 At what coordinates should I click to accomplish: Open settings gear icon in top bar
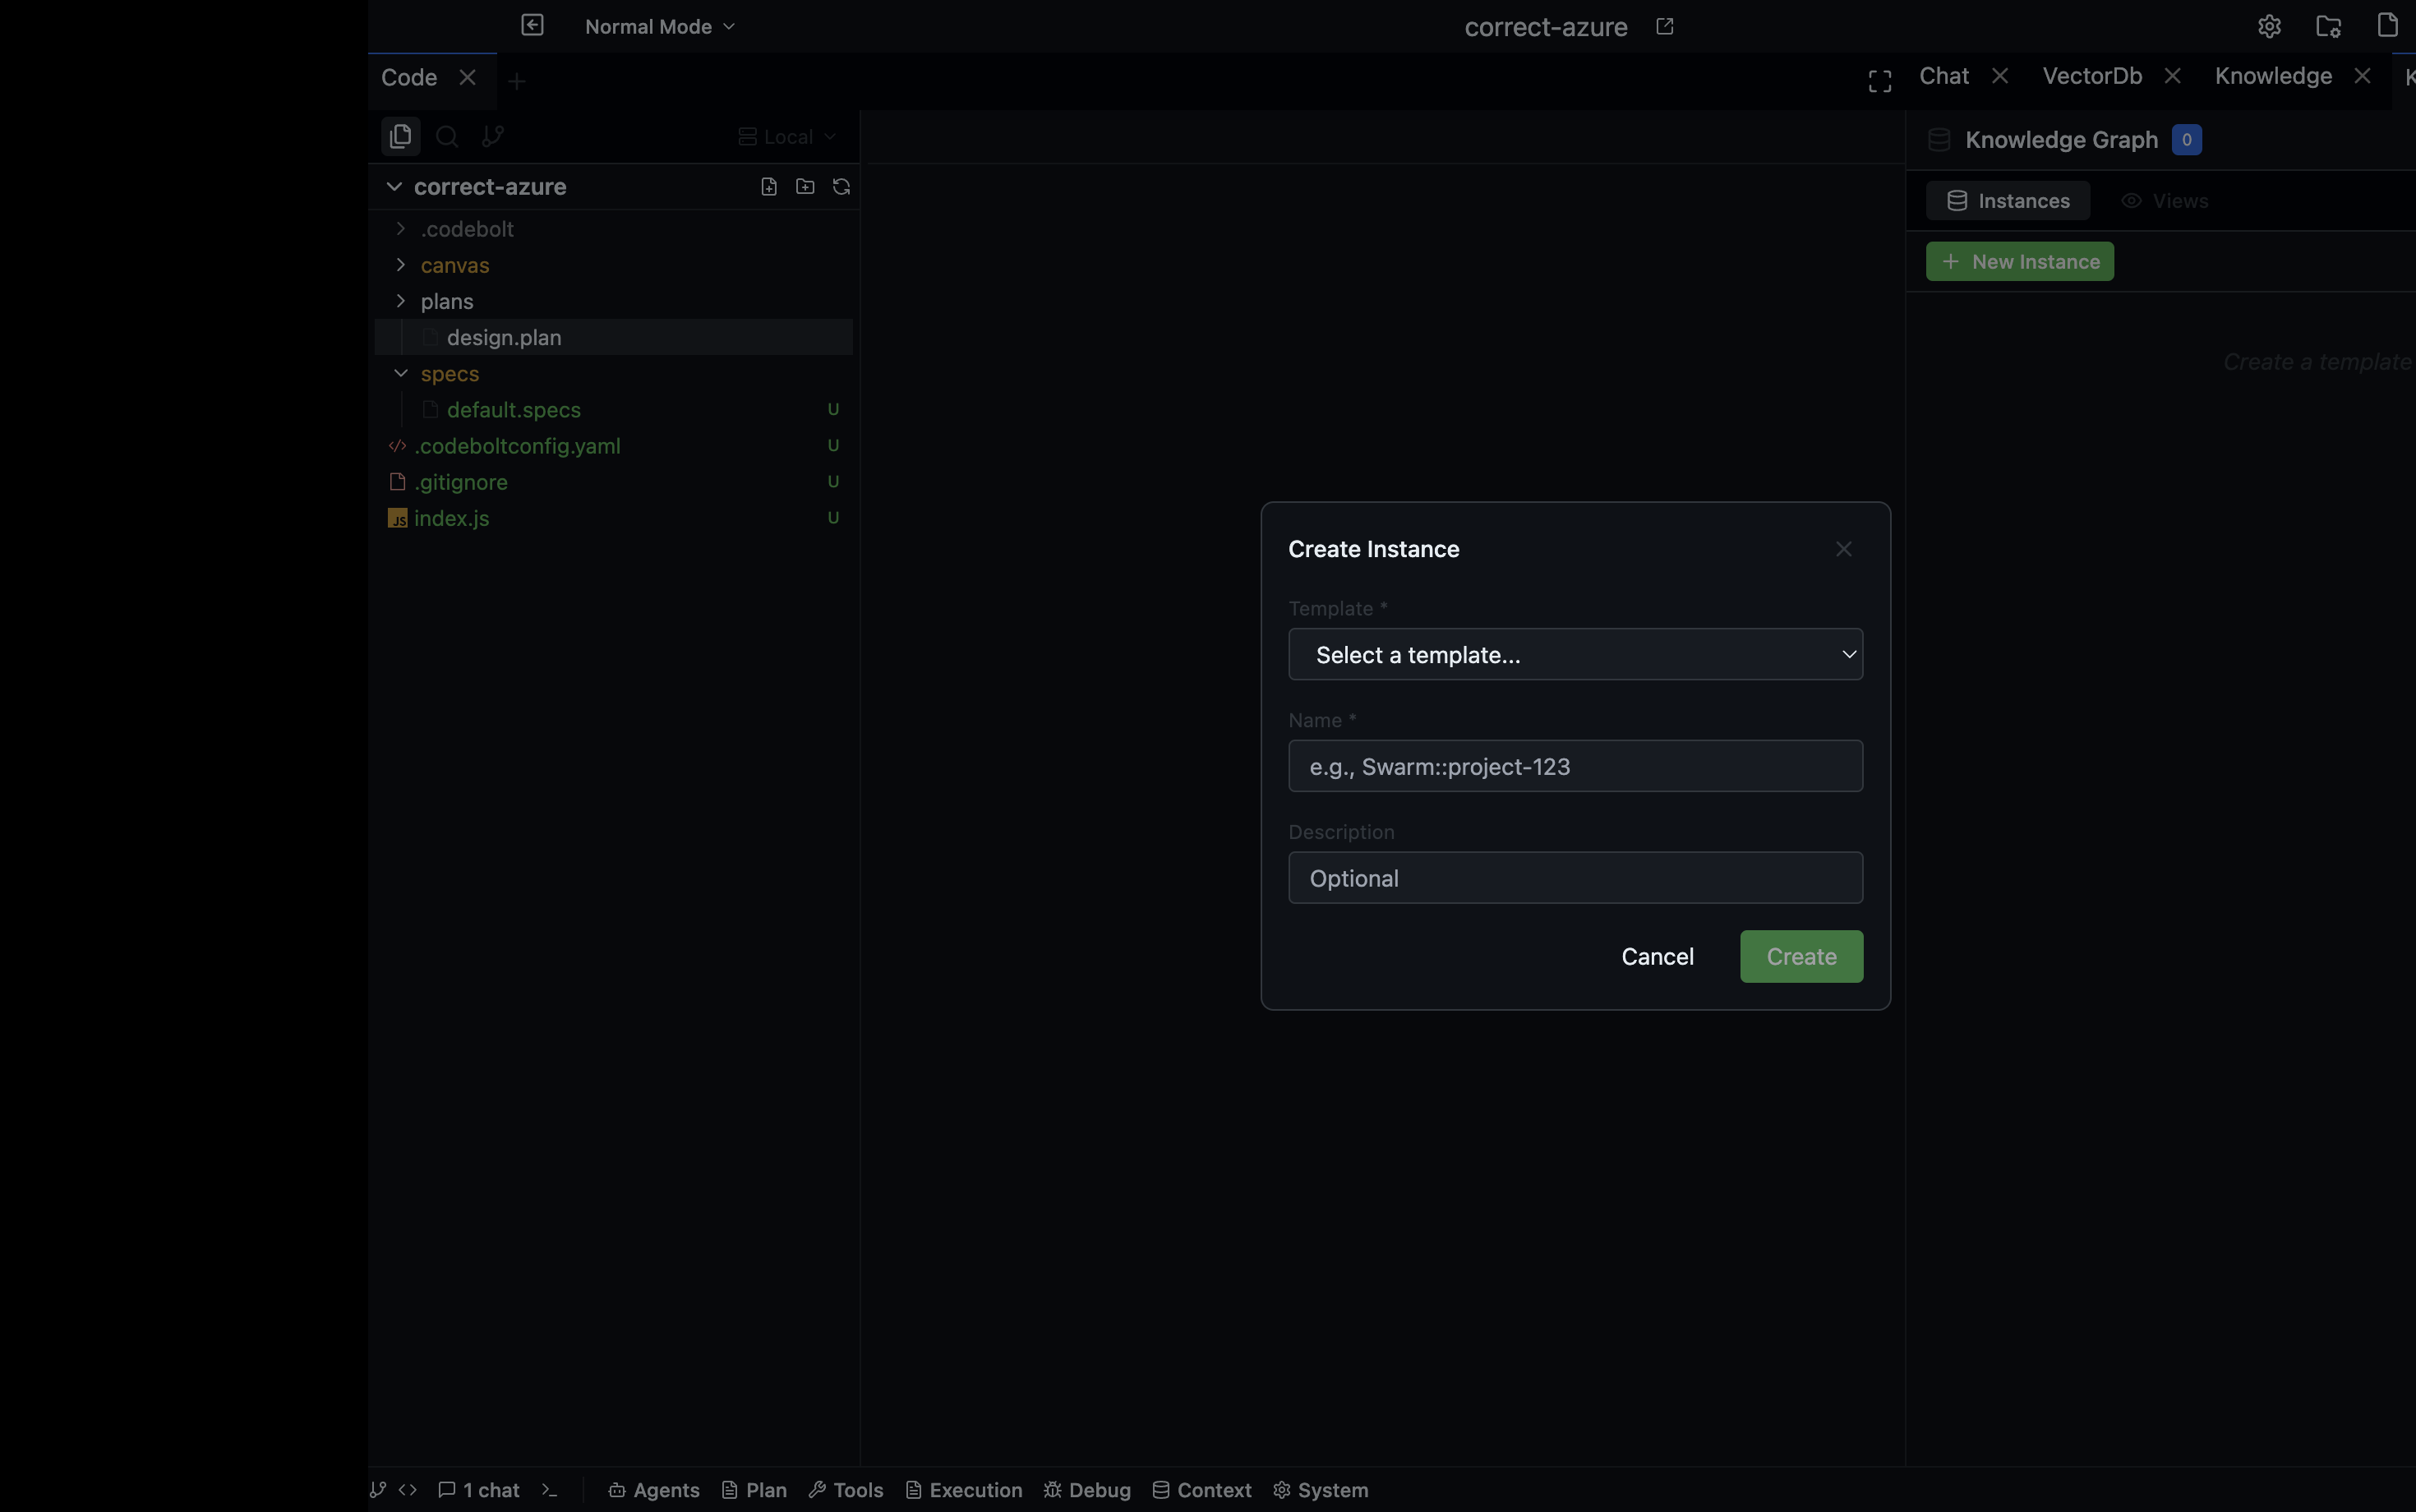coord(2269,27)
